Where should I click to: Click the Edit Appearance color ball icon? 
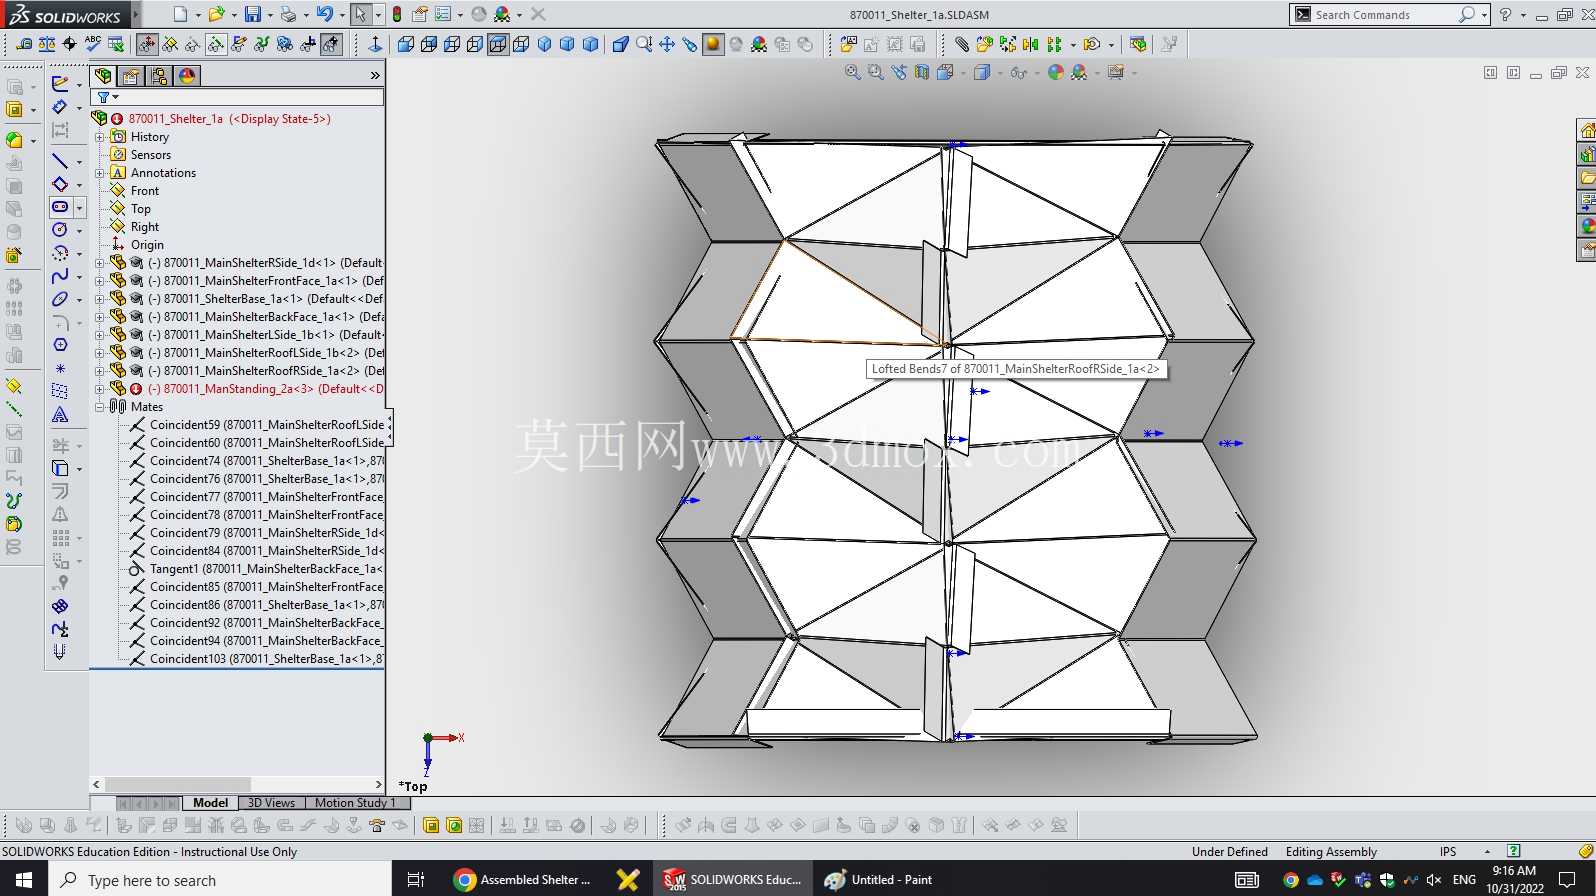pyautogui.click(x=1055, y=72)
